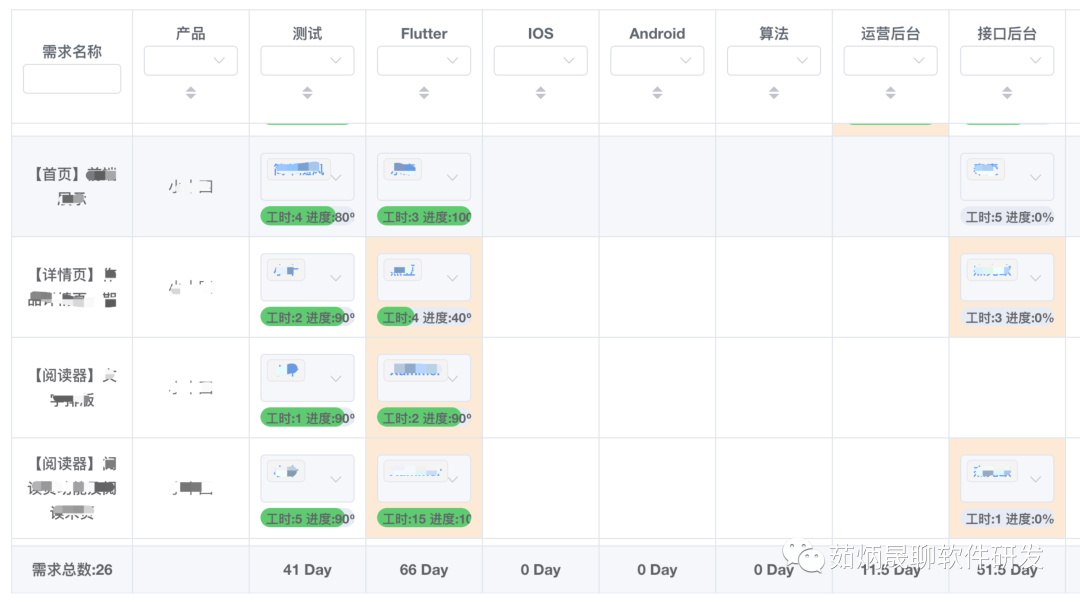Click the 需求总数:26 summary cell

coord(72,570)
